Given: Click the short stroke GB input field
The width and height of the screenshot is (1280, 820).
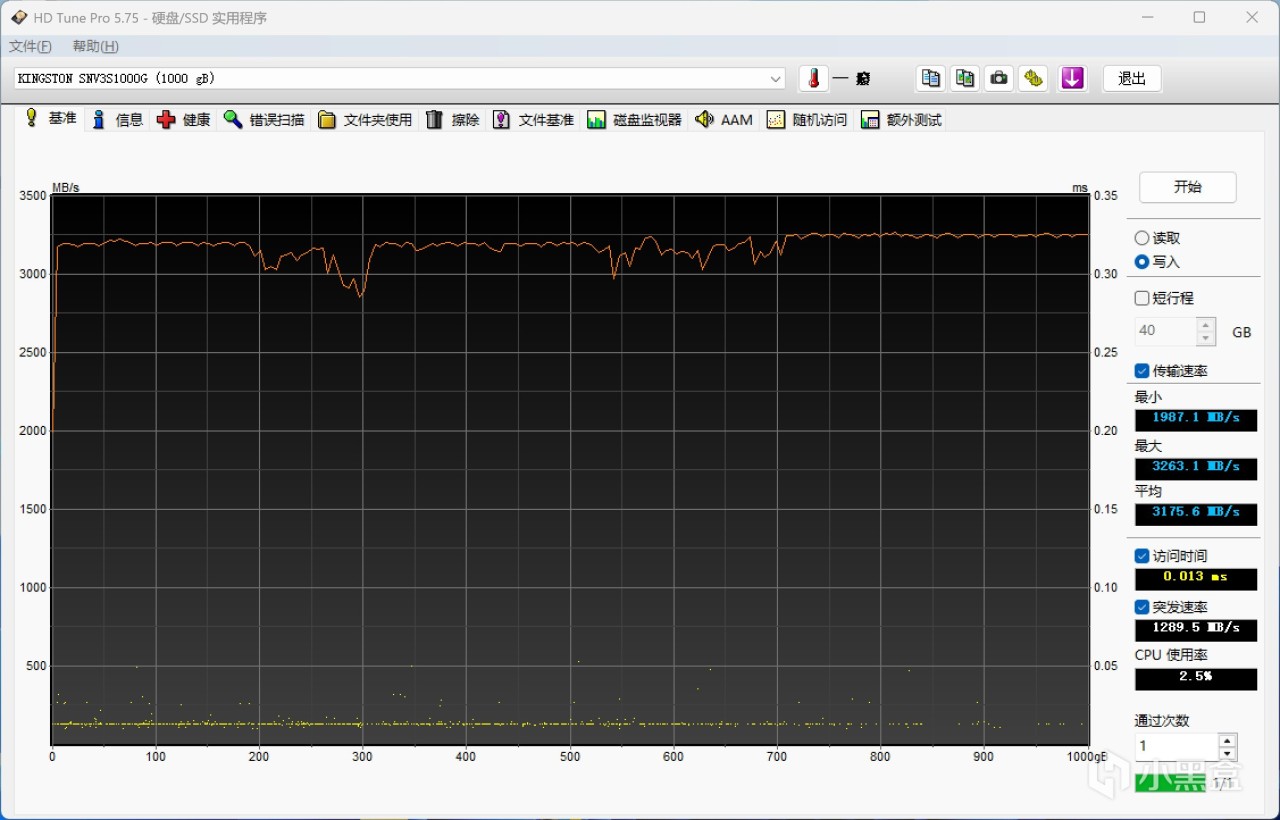Looking at the screenshot, I should (x=1166, y=331).
